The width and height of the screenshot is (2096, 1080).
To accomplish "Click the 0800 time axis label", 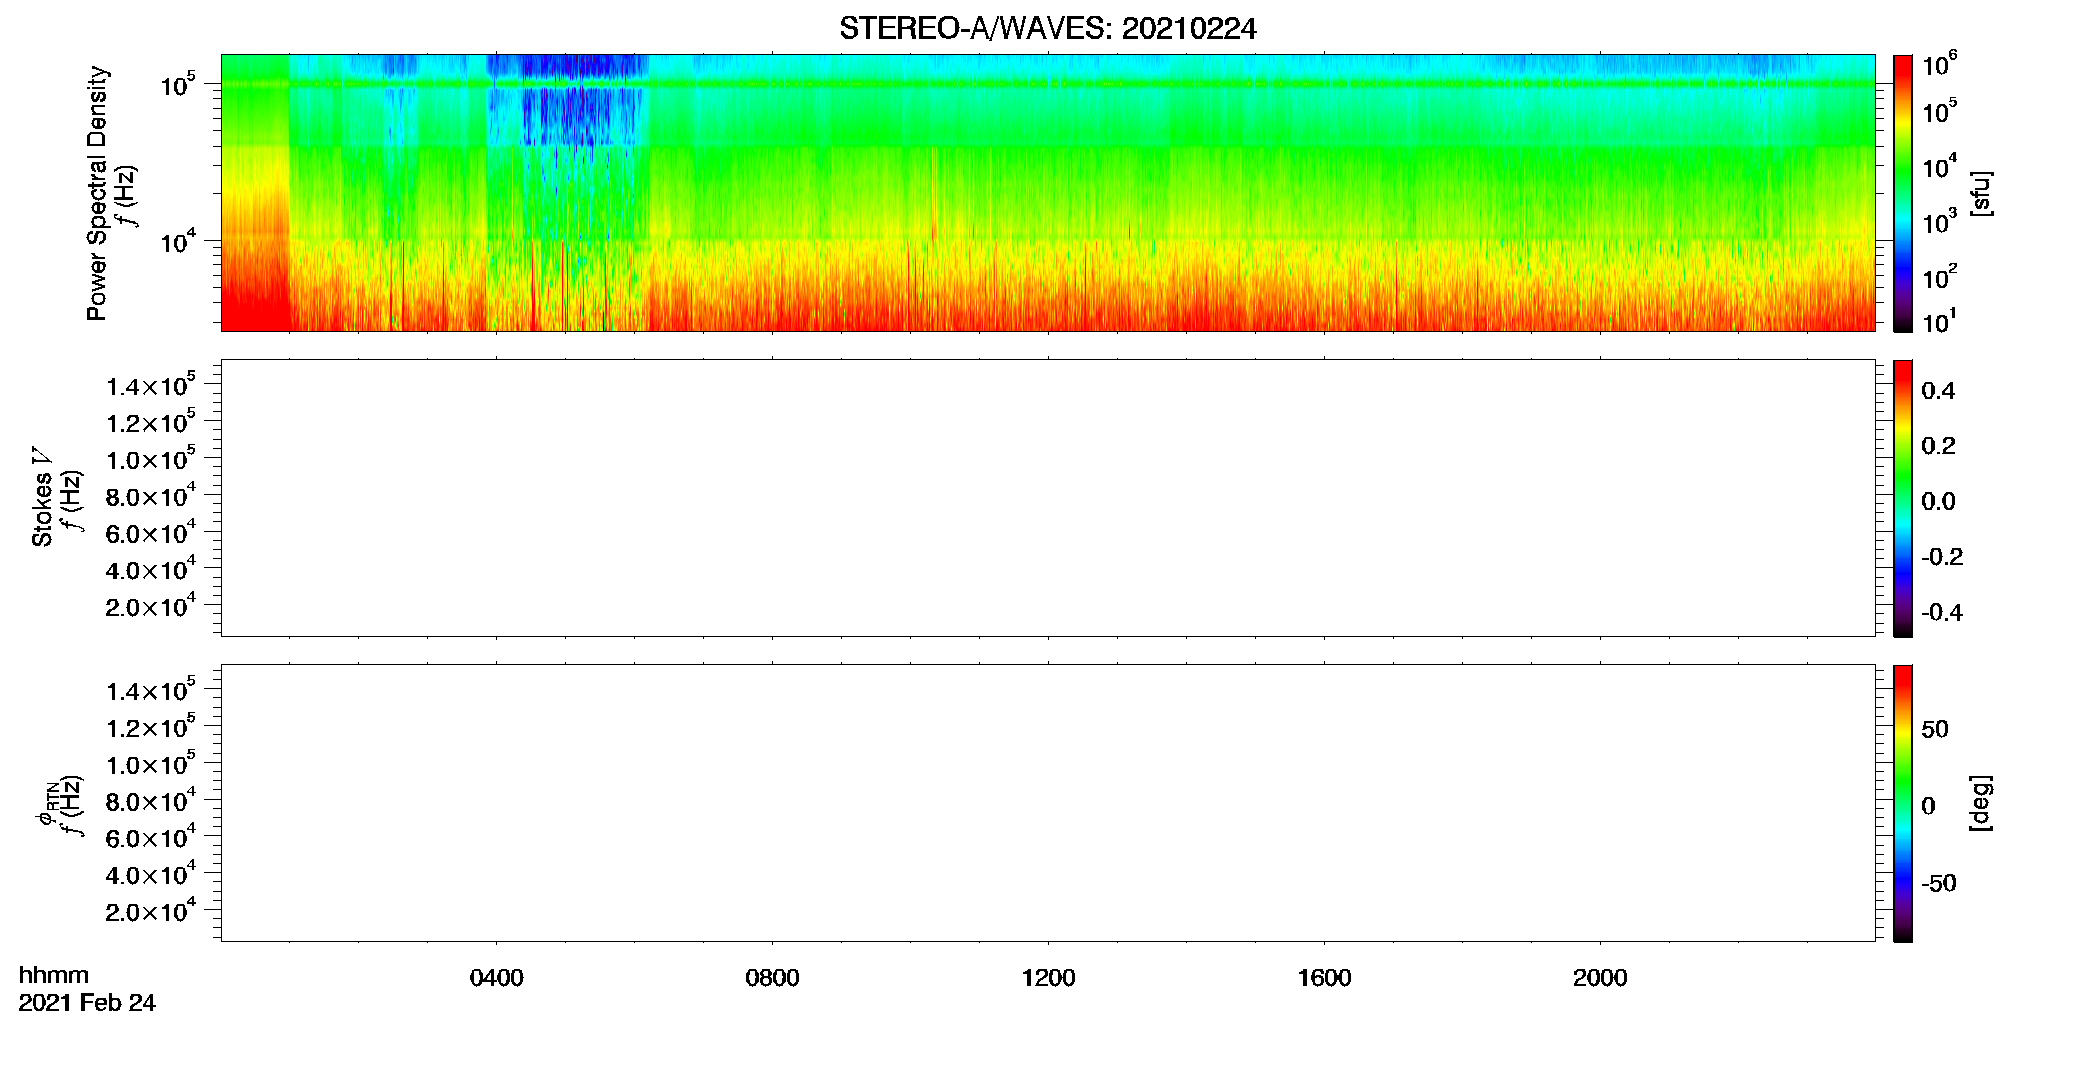I will pos(772,978).
